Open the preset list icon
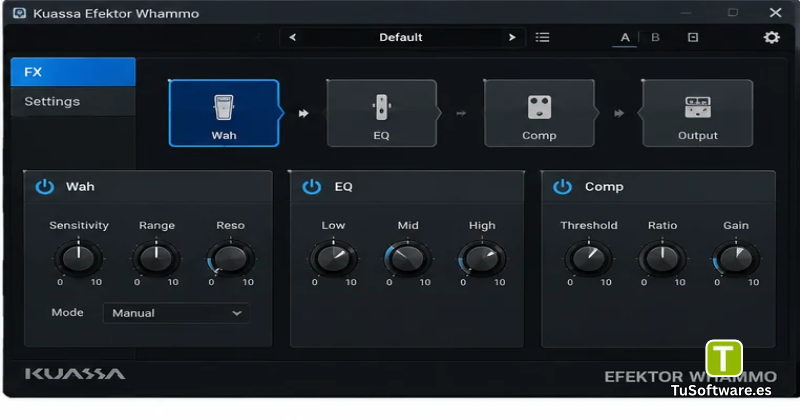 [542, 37]
